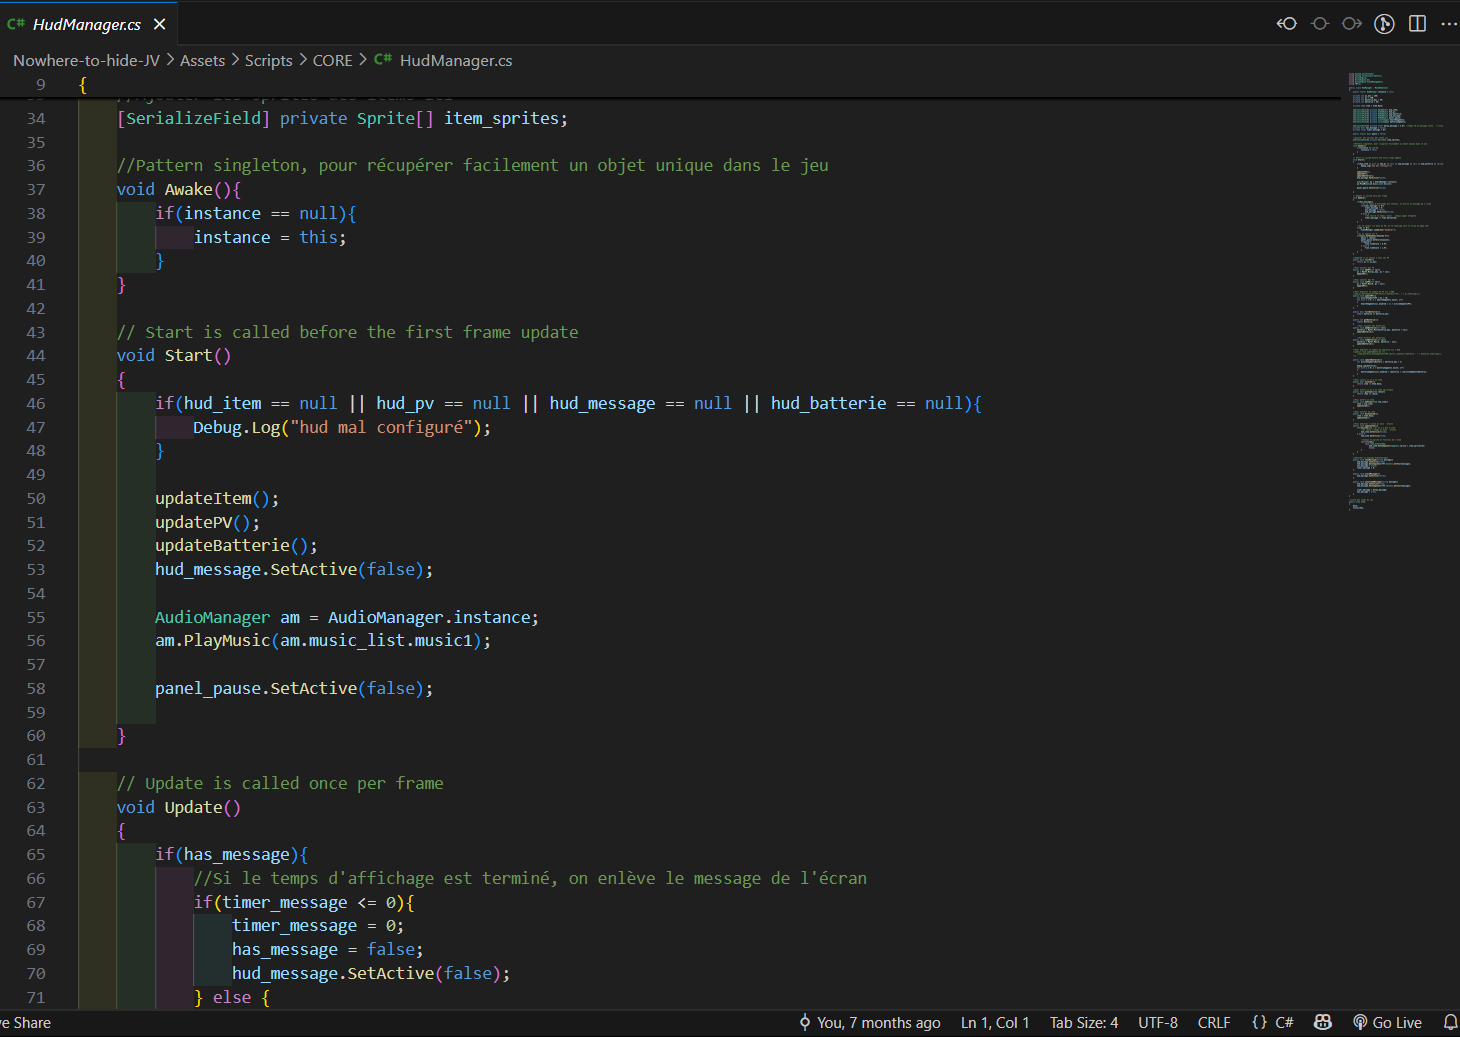This screenshot has width=1460, height=1037.
Task: Click Nowhere-to-hide-JV breadcrumb root
Action: [x=86, y=60]
